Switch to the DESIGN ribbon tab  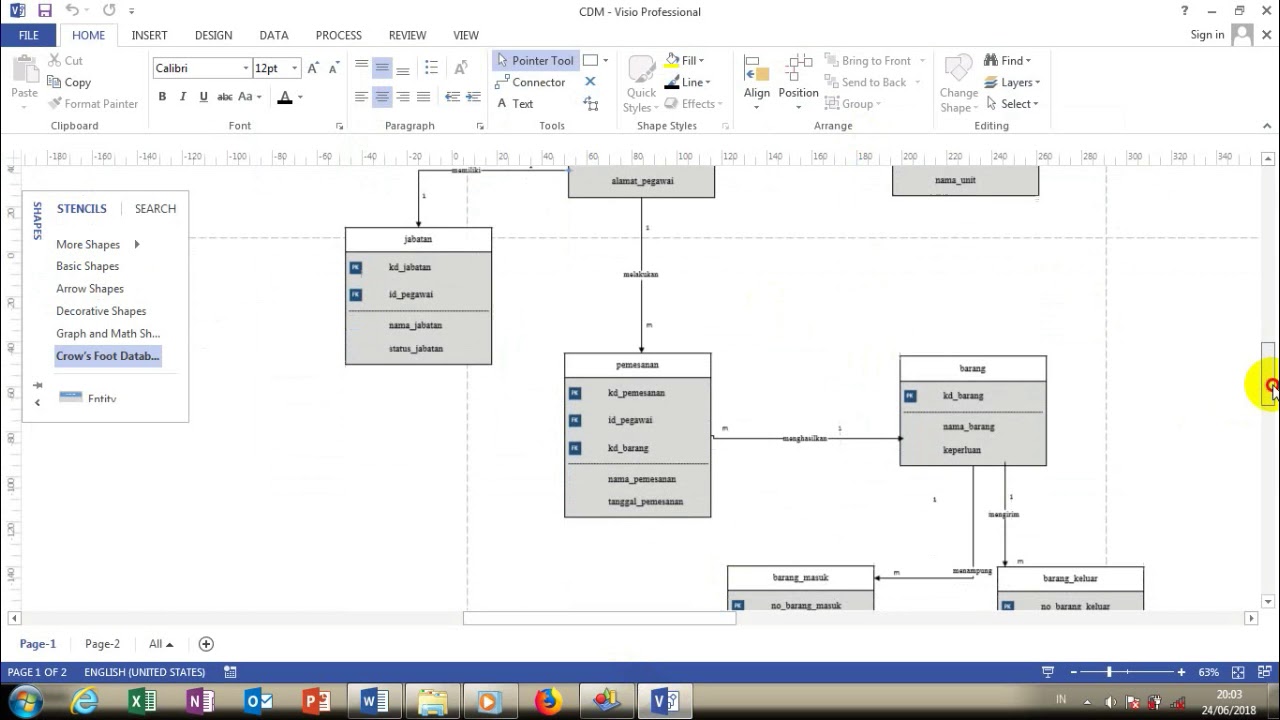point(213,35)
